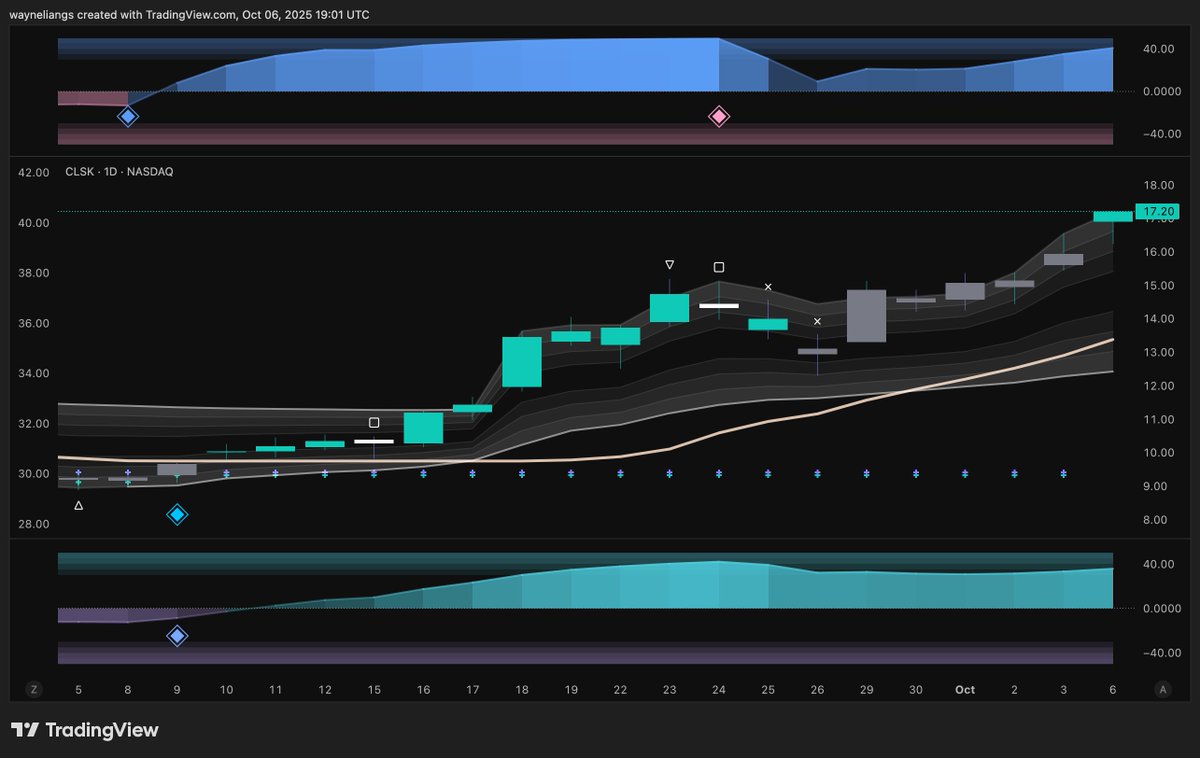Click the x marker above Sep 25 candle

click(x=768, y=287)
